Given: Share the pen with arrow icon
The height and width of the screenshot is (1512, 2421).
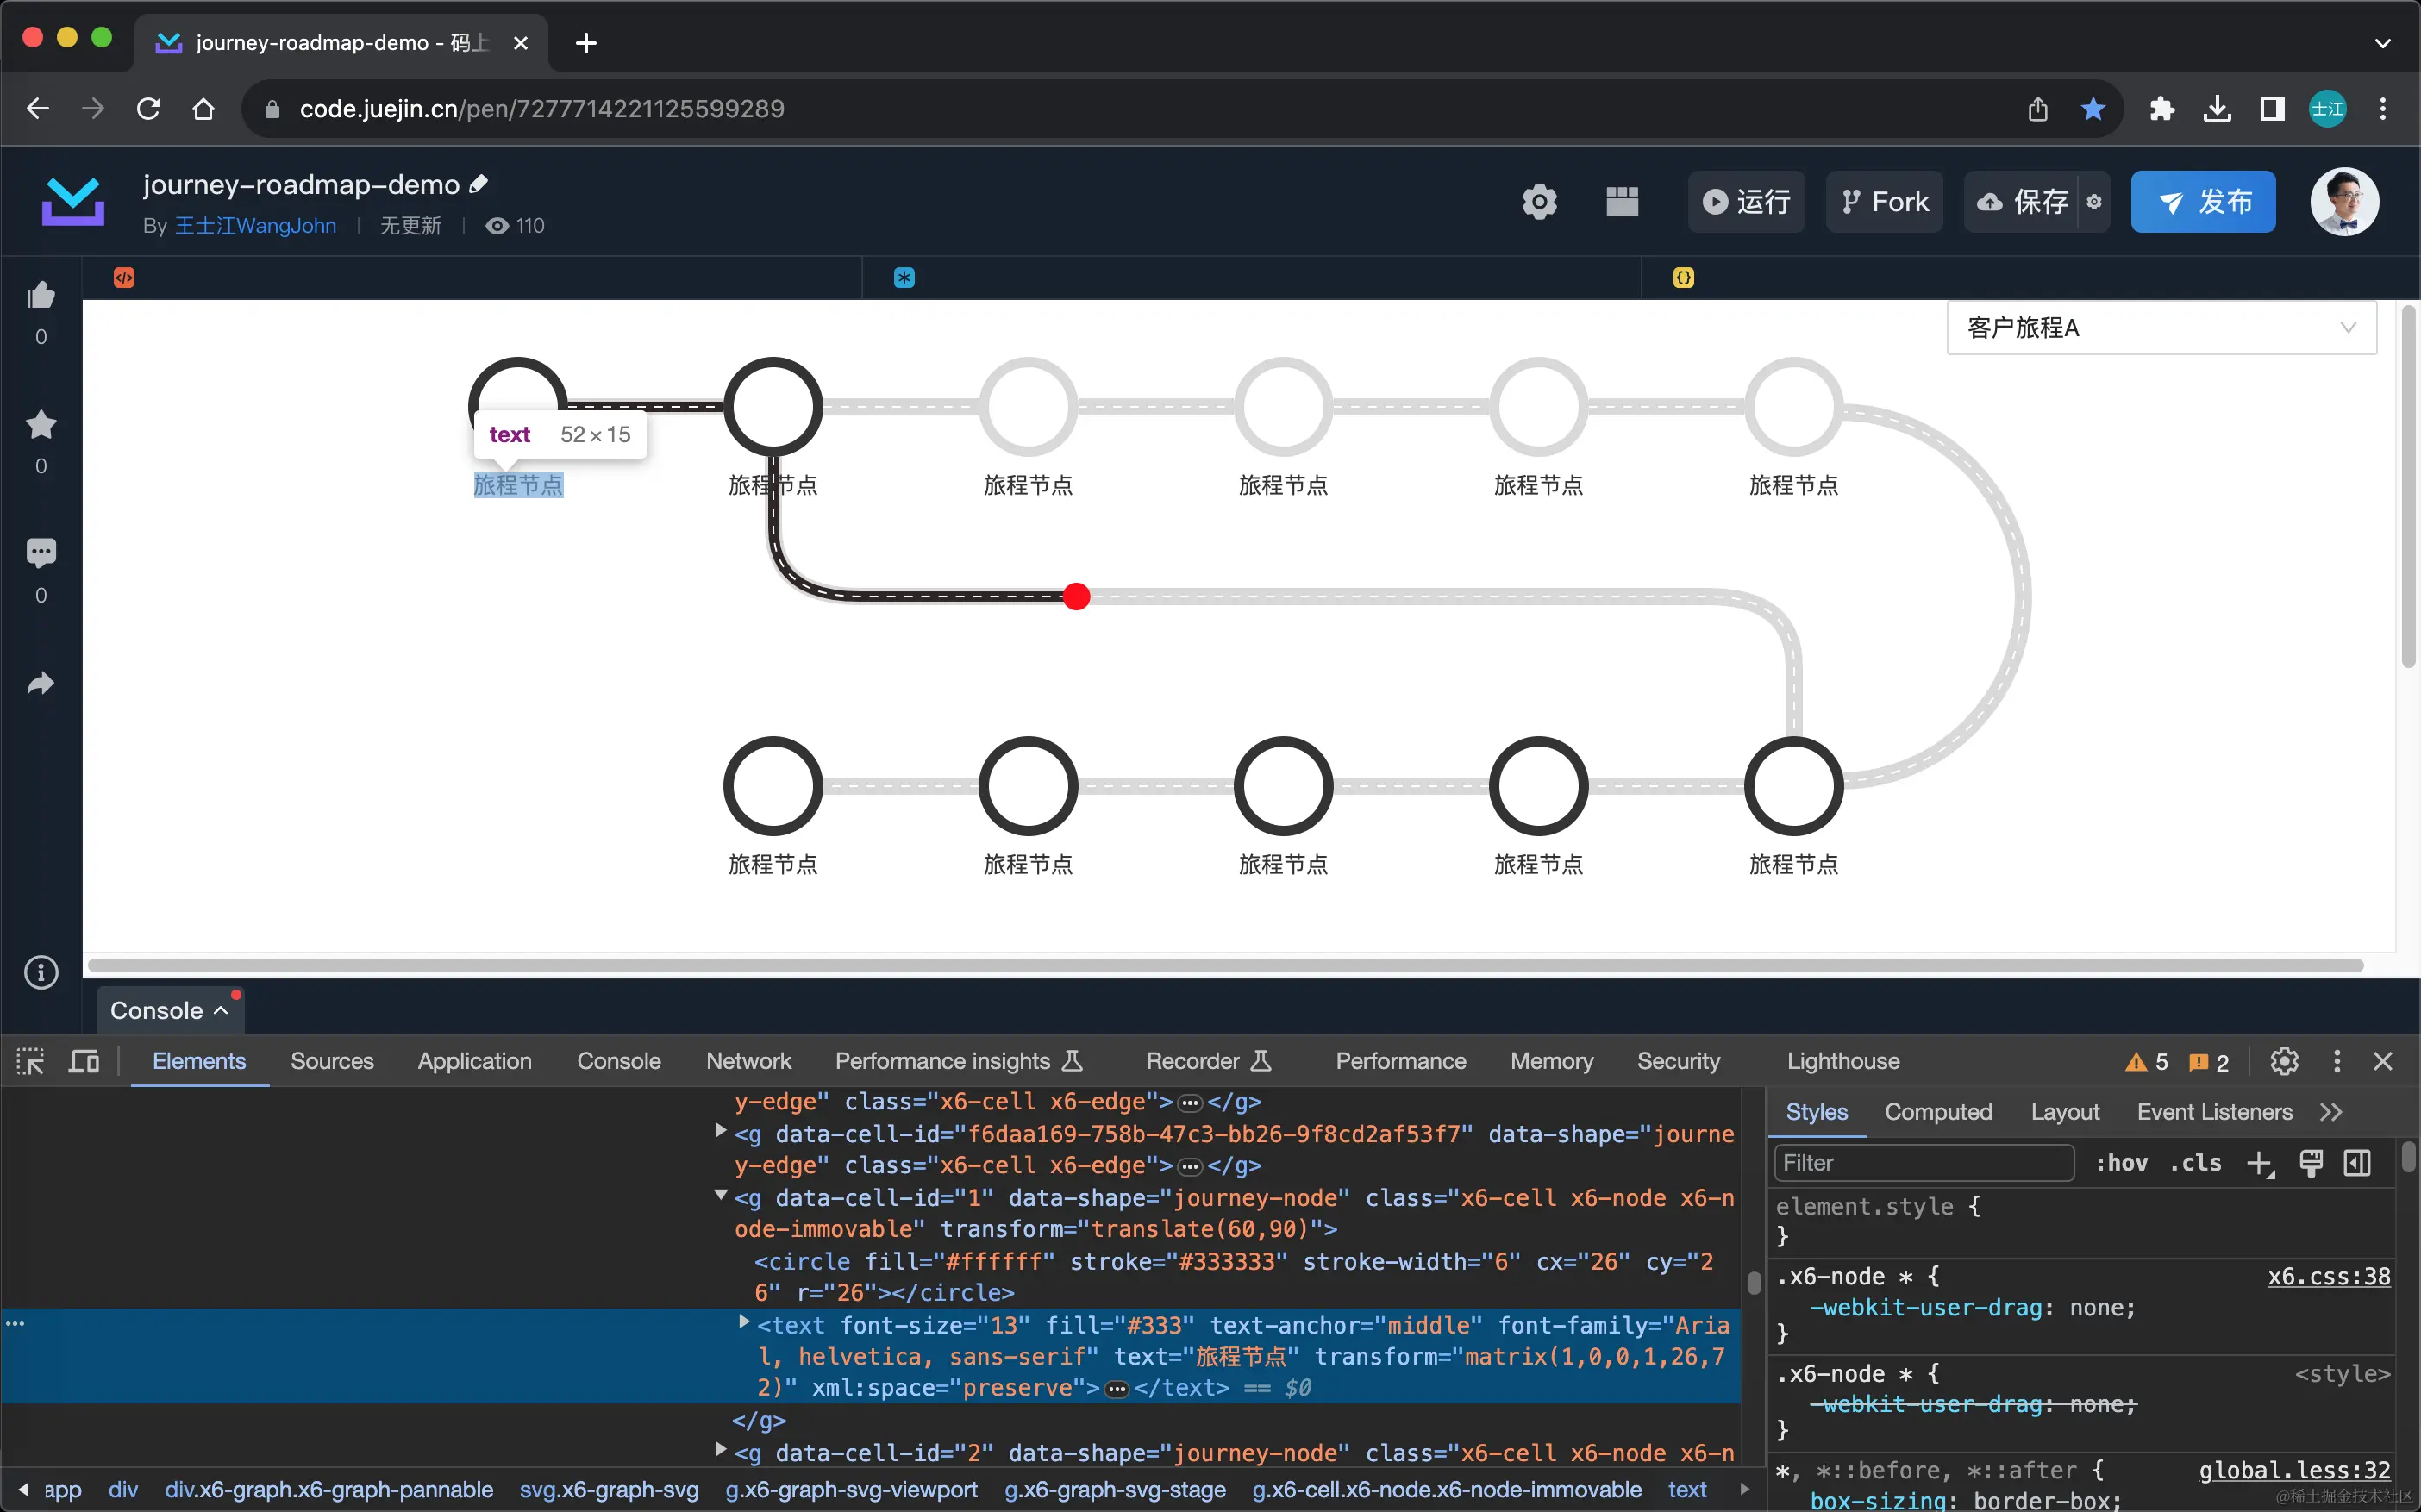Looking at the screenshot, I should point(41,683).
